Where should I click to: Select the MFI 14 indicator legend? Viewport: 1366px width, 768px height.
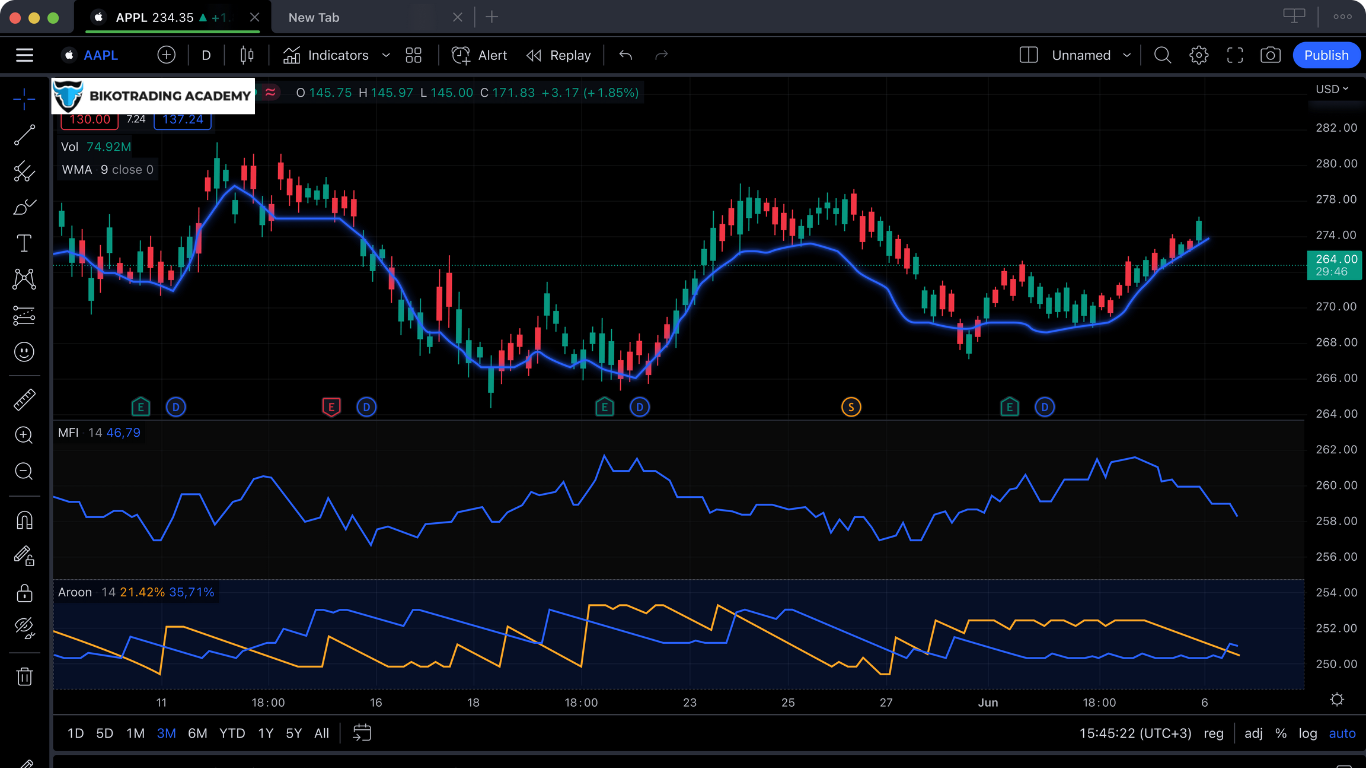[x=99, y=433]
